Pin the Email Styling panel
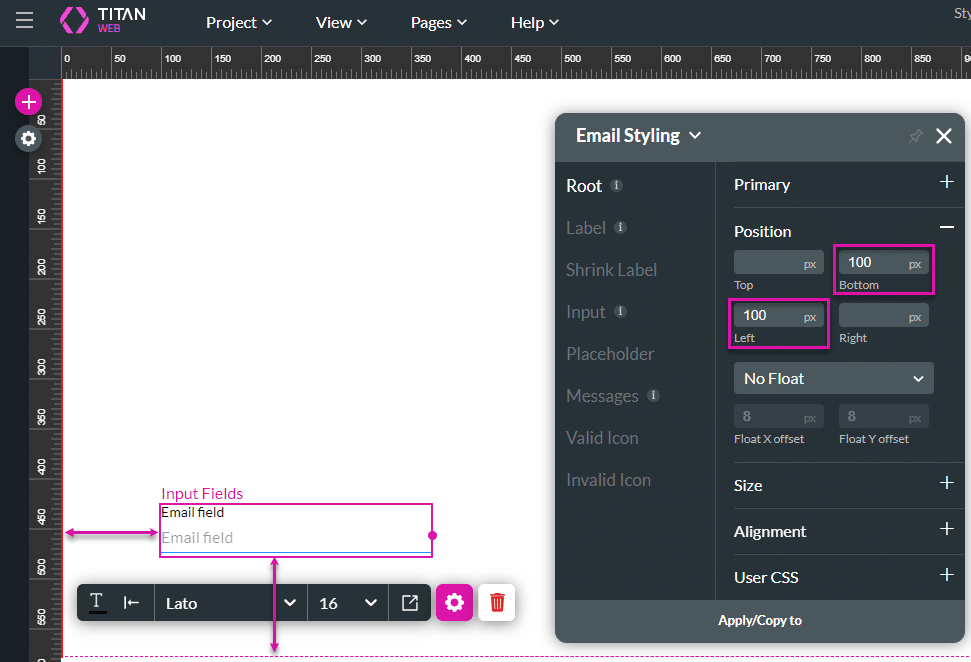This screenshot has height=662, width=971. (x=915, y=136)
